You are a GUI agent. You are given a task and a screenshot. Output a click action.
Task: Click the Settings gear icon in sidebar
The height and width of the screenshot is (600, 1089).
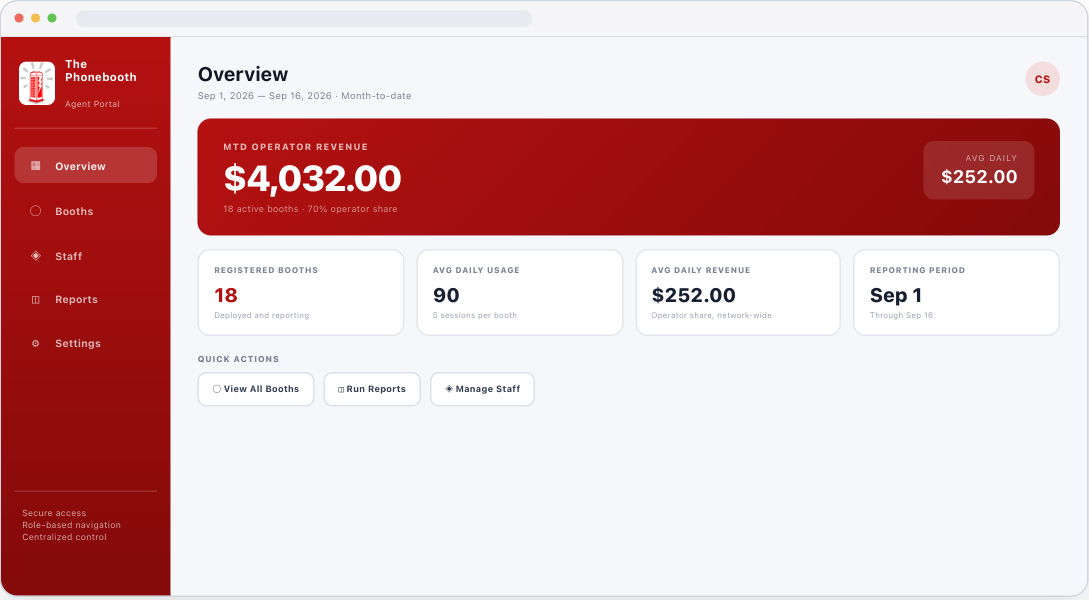pyautogui.click(x=35, y=344)
